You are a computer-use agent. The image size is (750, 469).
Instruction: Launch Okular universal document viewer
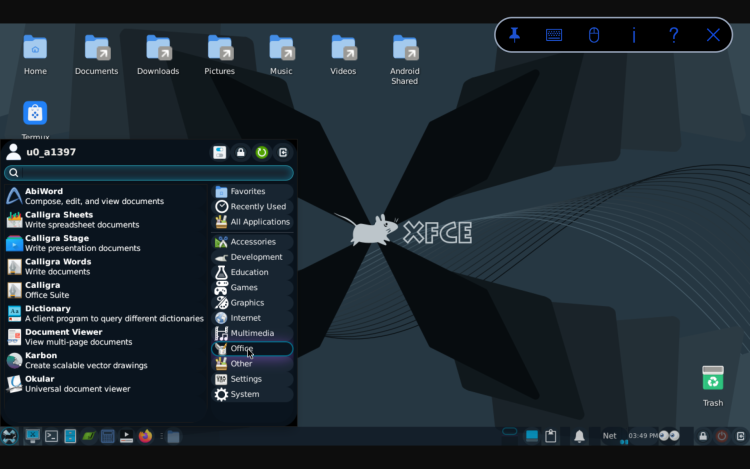pos(105,383)
